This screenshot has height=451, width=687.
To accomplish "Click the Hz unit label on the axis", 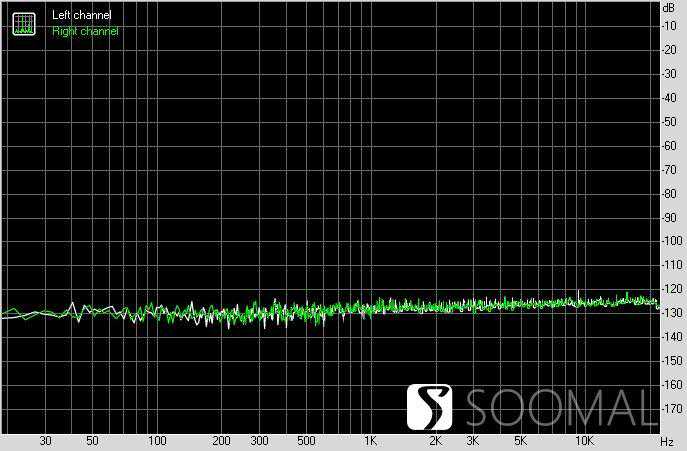I will click(667, 441).
